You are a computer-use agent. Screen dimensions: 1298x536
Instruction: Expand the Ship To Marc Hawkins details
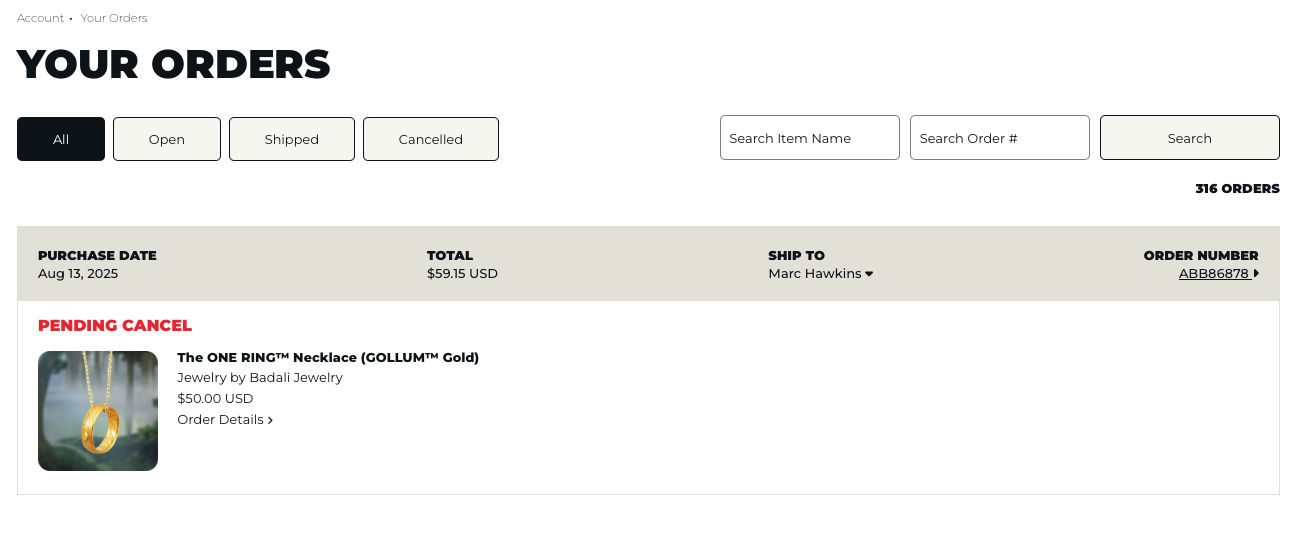pos(820,274)
